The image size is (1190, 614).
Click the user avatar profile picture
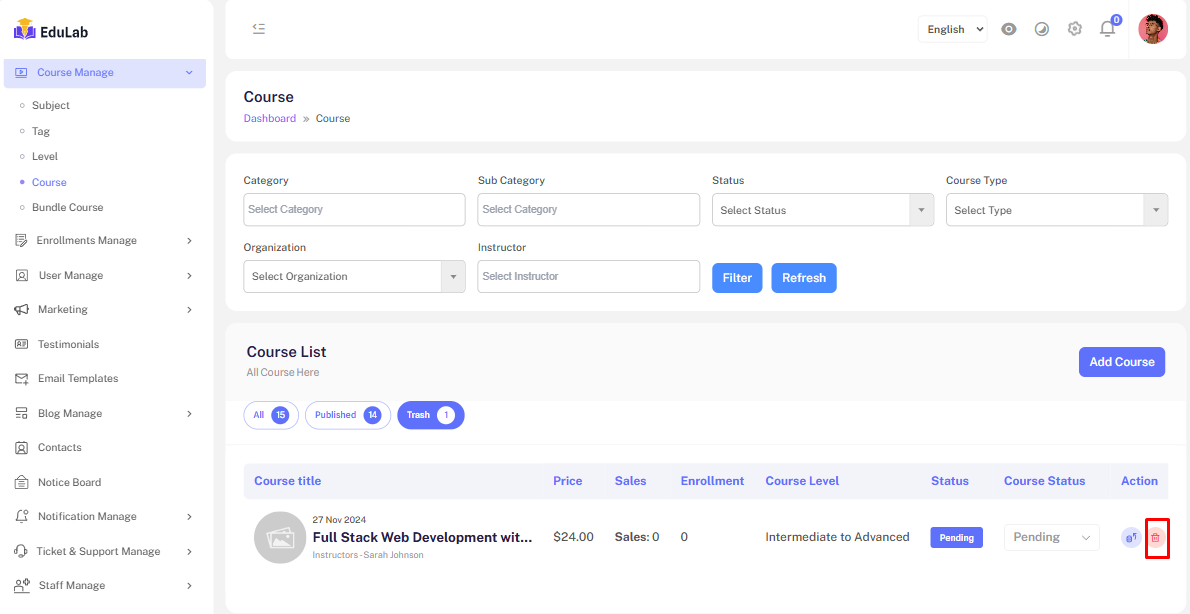click(x=1153, y=29)
